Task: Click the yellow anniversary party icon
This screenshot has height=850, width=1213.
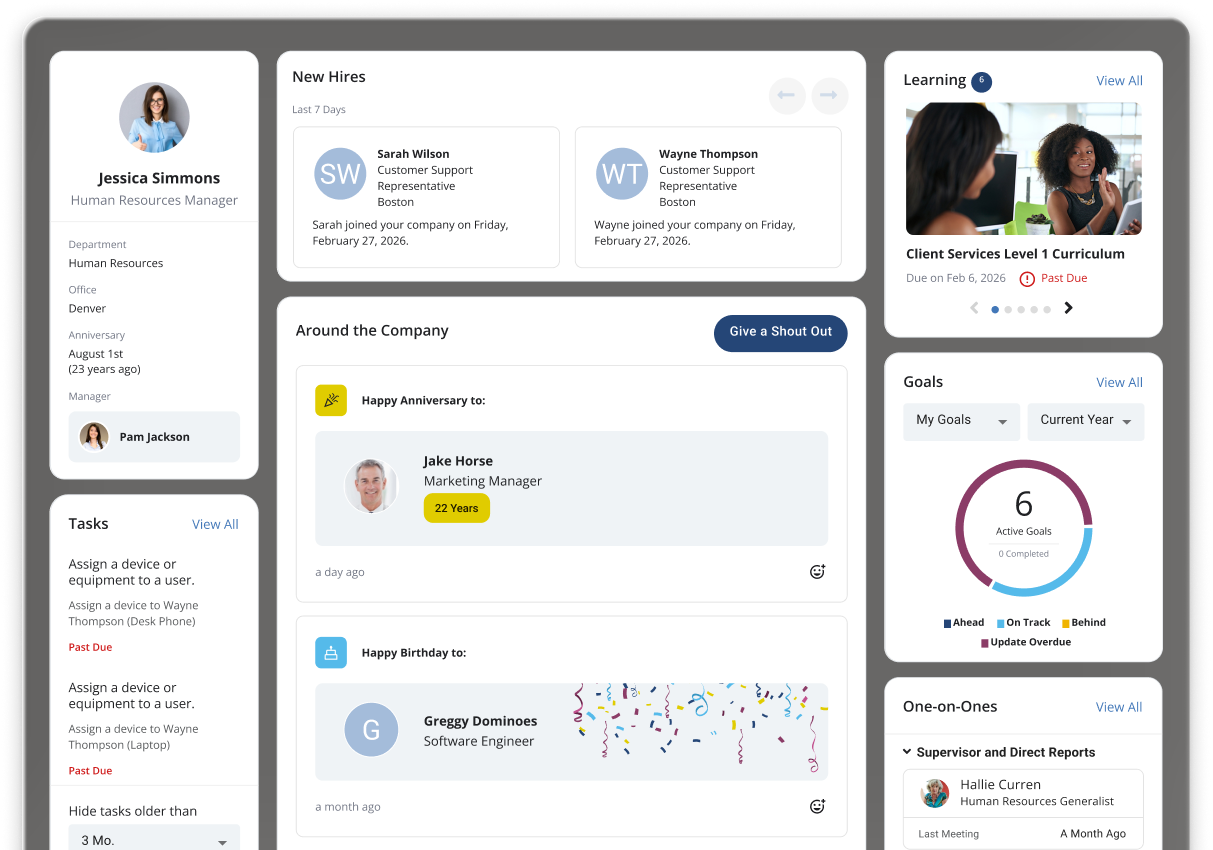Action: pyautogui.click(x=331, y=400)
